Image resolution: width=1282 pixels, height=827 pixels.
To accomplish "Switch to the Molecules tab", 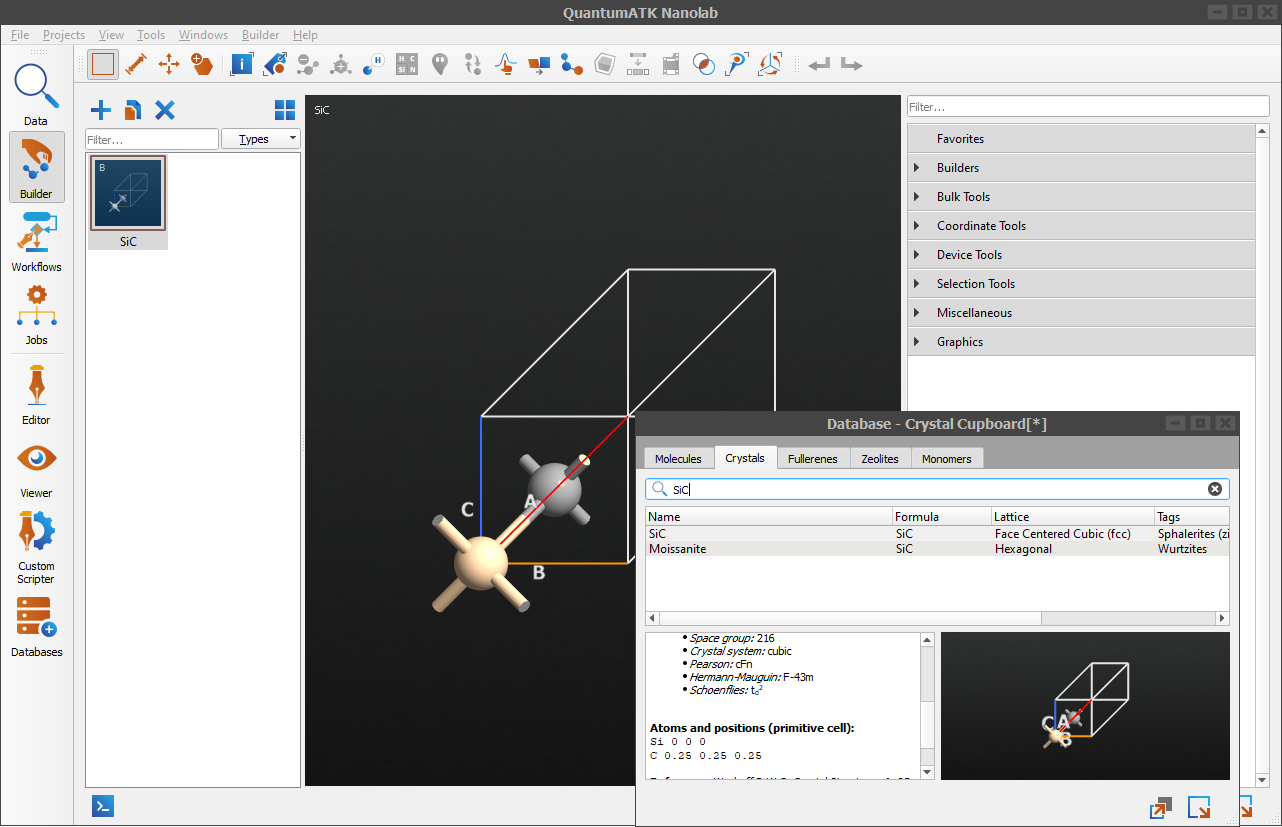I will point(678,459).
